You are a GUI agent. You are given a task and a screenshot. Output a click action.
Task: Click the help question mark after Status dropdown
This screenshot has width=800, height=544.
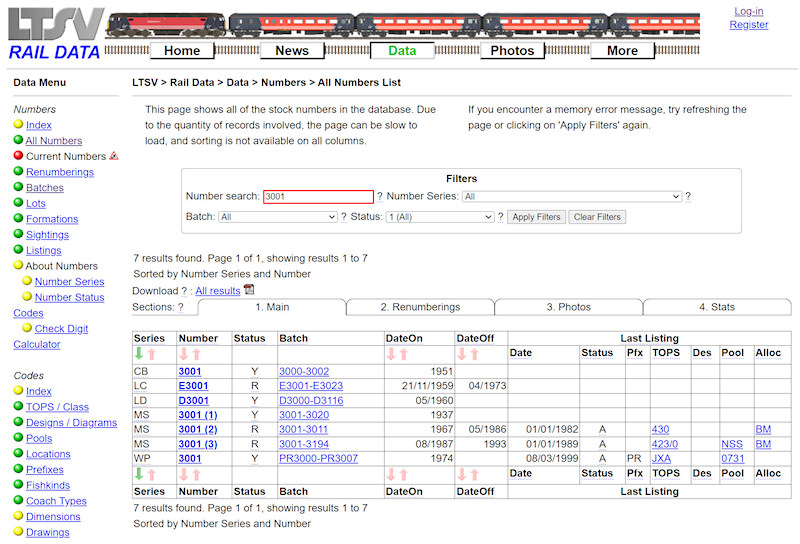pyautogui.click(x=501, y=217)
